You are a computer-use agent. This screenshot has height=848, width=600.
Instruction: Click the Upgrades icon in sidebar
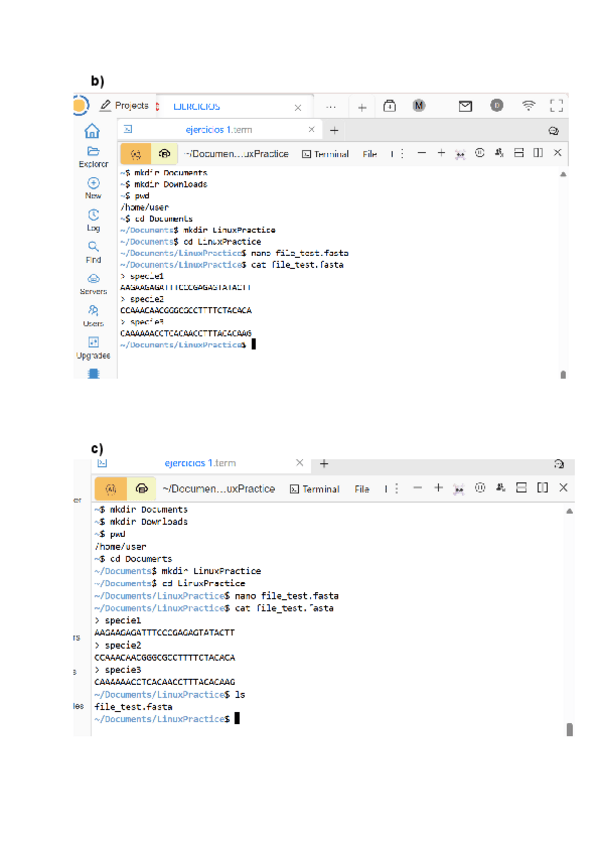click(92, 344)
